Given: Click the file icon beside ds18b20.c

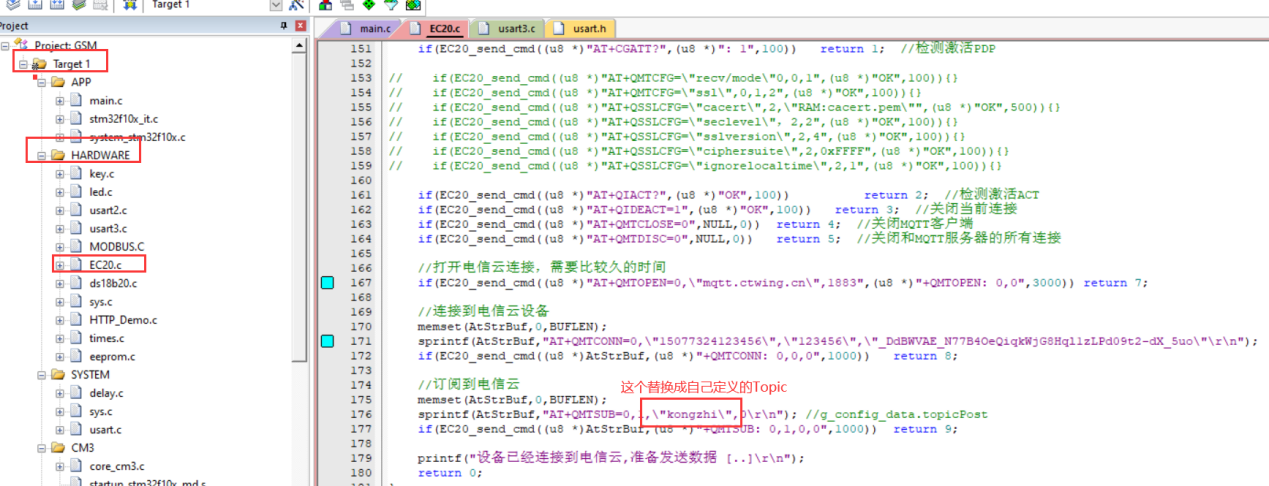Looking at the screenshot, I should tap(76, 283).
